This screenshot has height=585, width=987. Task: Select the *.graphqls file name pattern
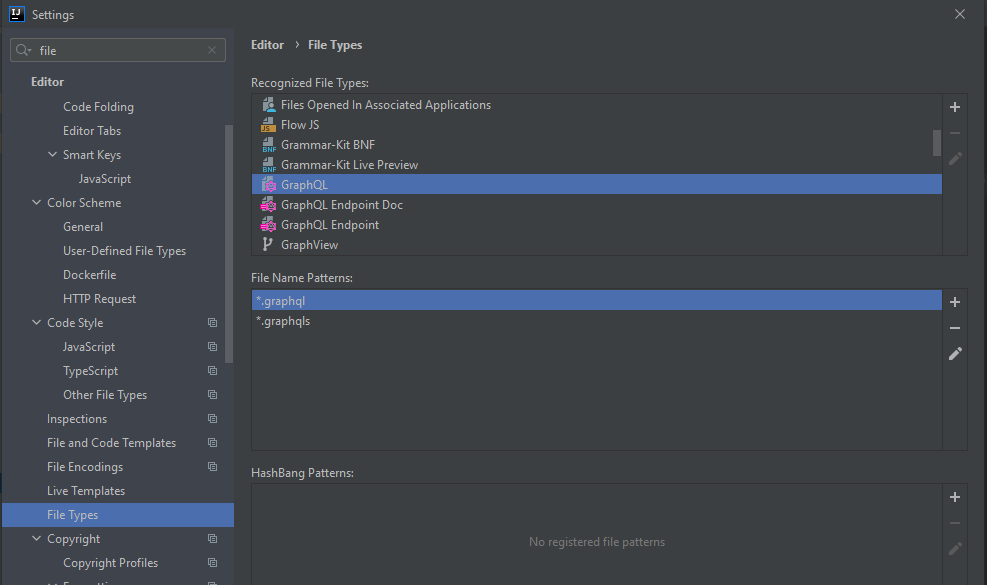pyautogui.click(x=281, y=321)
